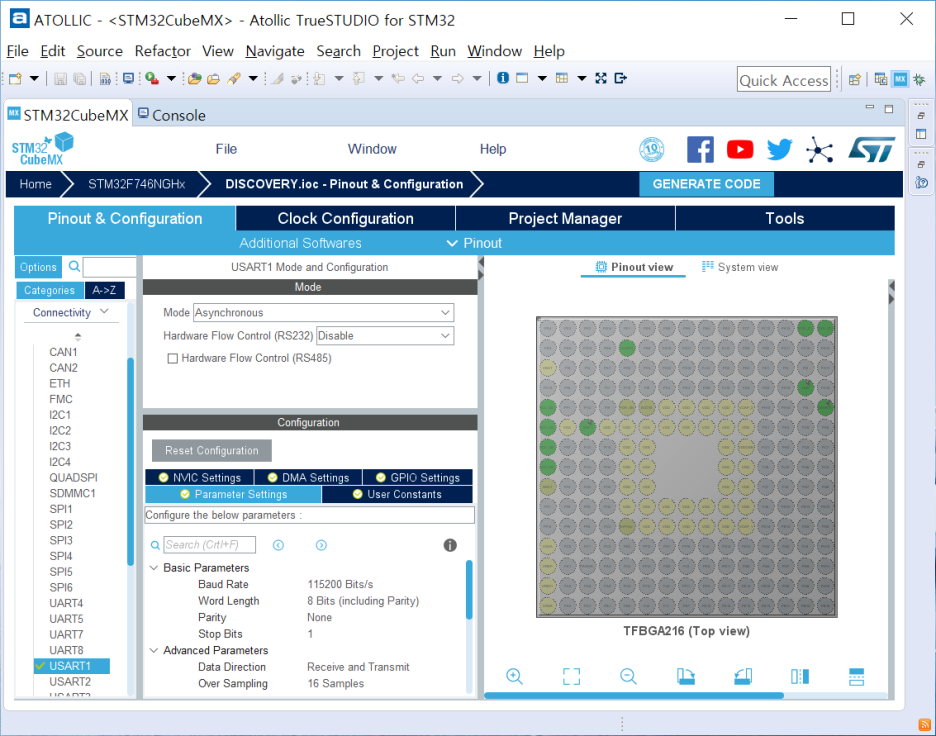Screen dimensions: 936x736
Task: Click the Quick Access field
Action: pos(784,79)
